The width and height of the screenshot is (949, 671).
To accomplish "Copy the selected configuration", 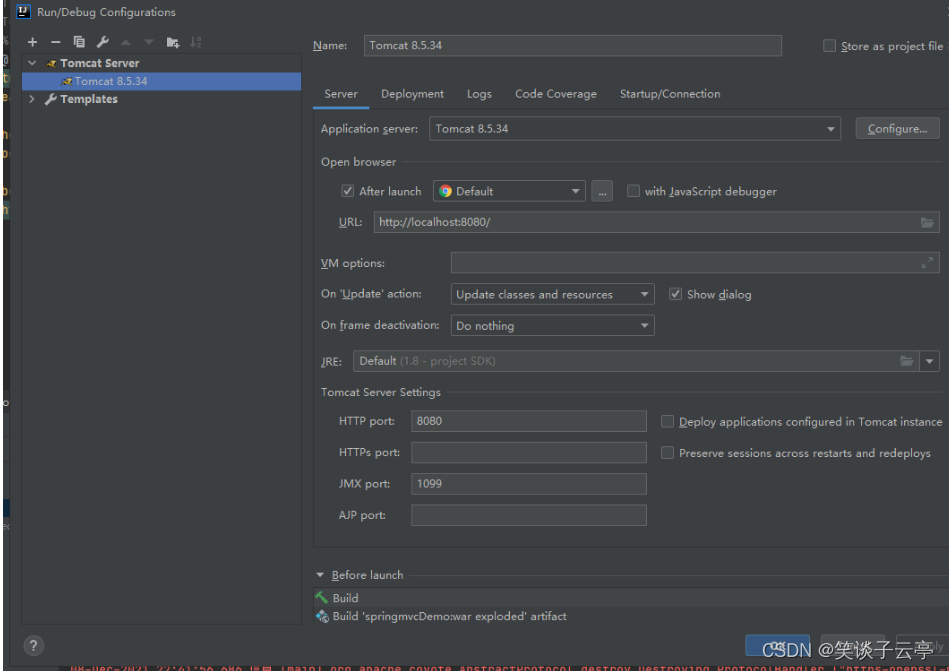I will click(x=79, y=42).
